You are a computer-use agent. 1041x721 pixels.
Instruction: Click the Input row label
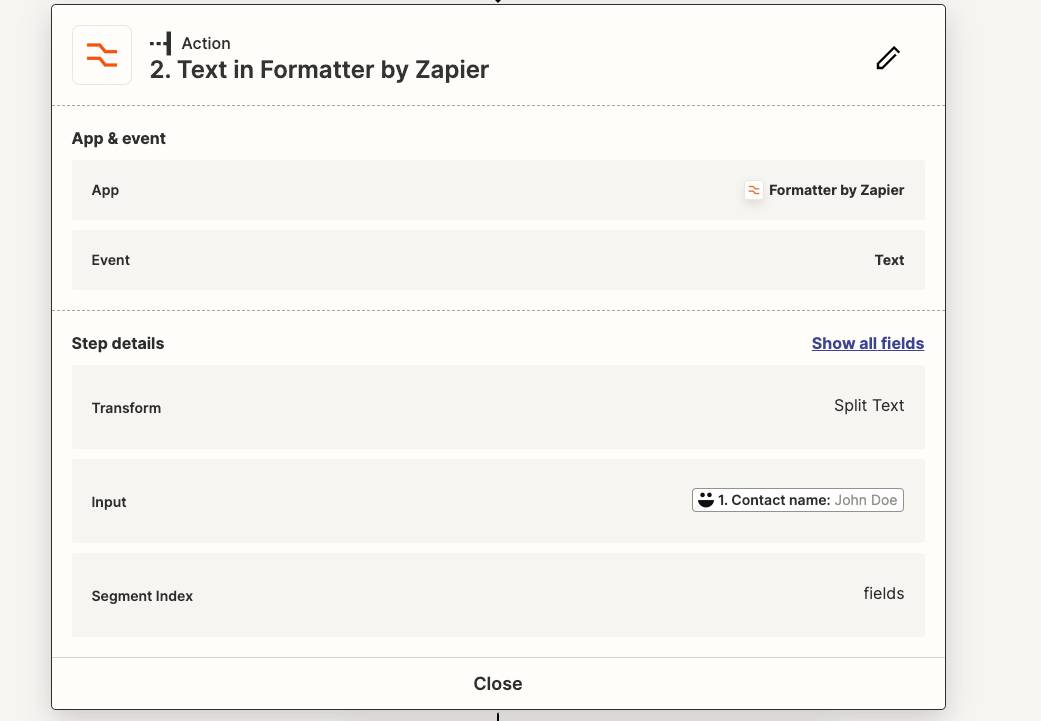[x=109, y=502]
